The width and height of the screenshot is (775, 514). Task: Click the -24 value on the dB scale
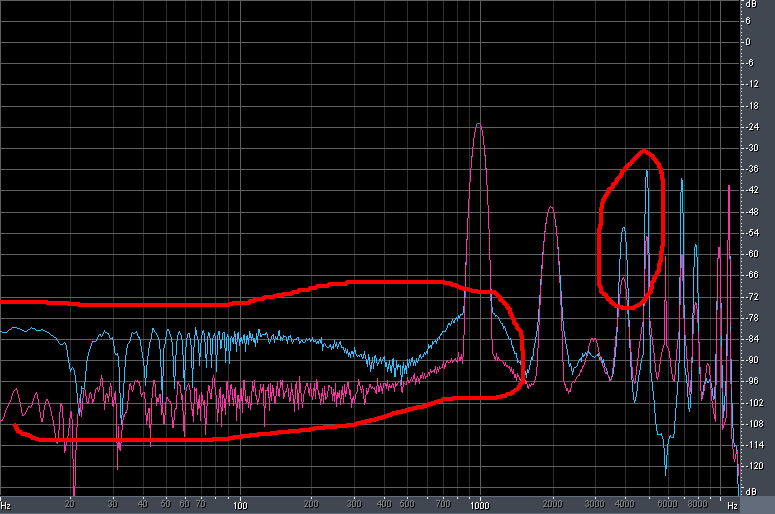click(x=751, y=127)
